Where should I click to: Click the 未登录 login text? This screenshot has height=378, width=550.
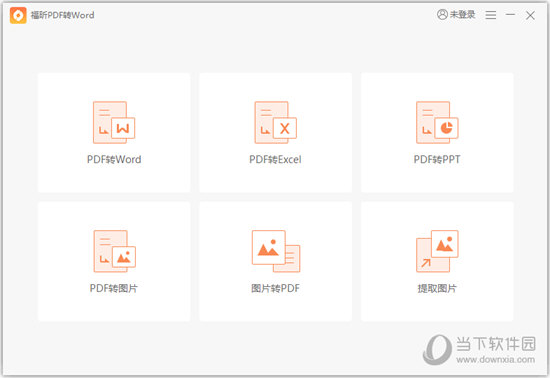click(x=462, y=14)
